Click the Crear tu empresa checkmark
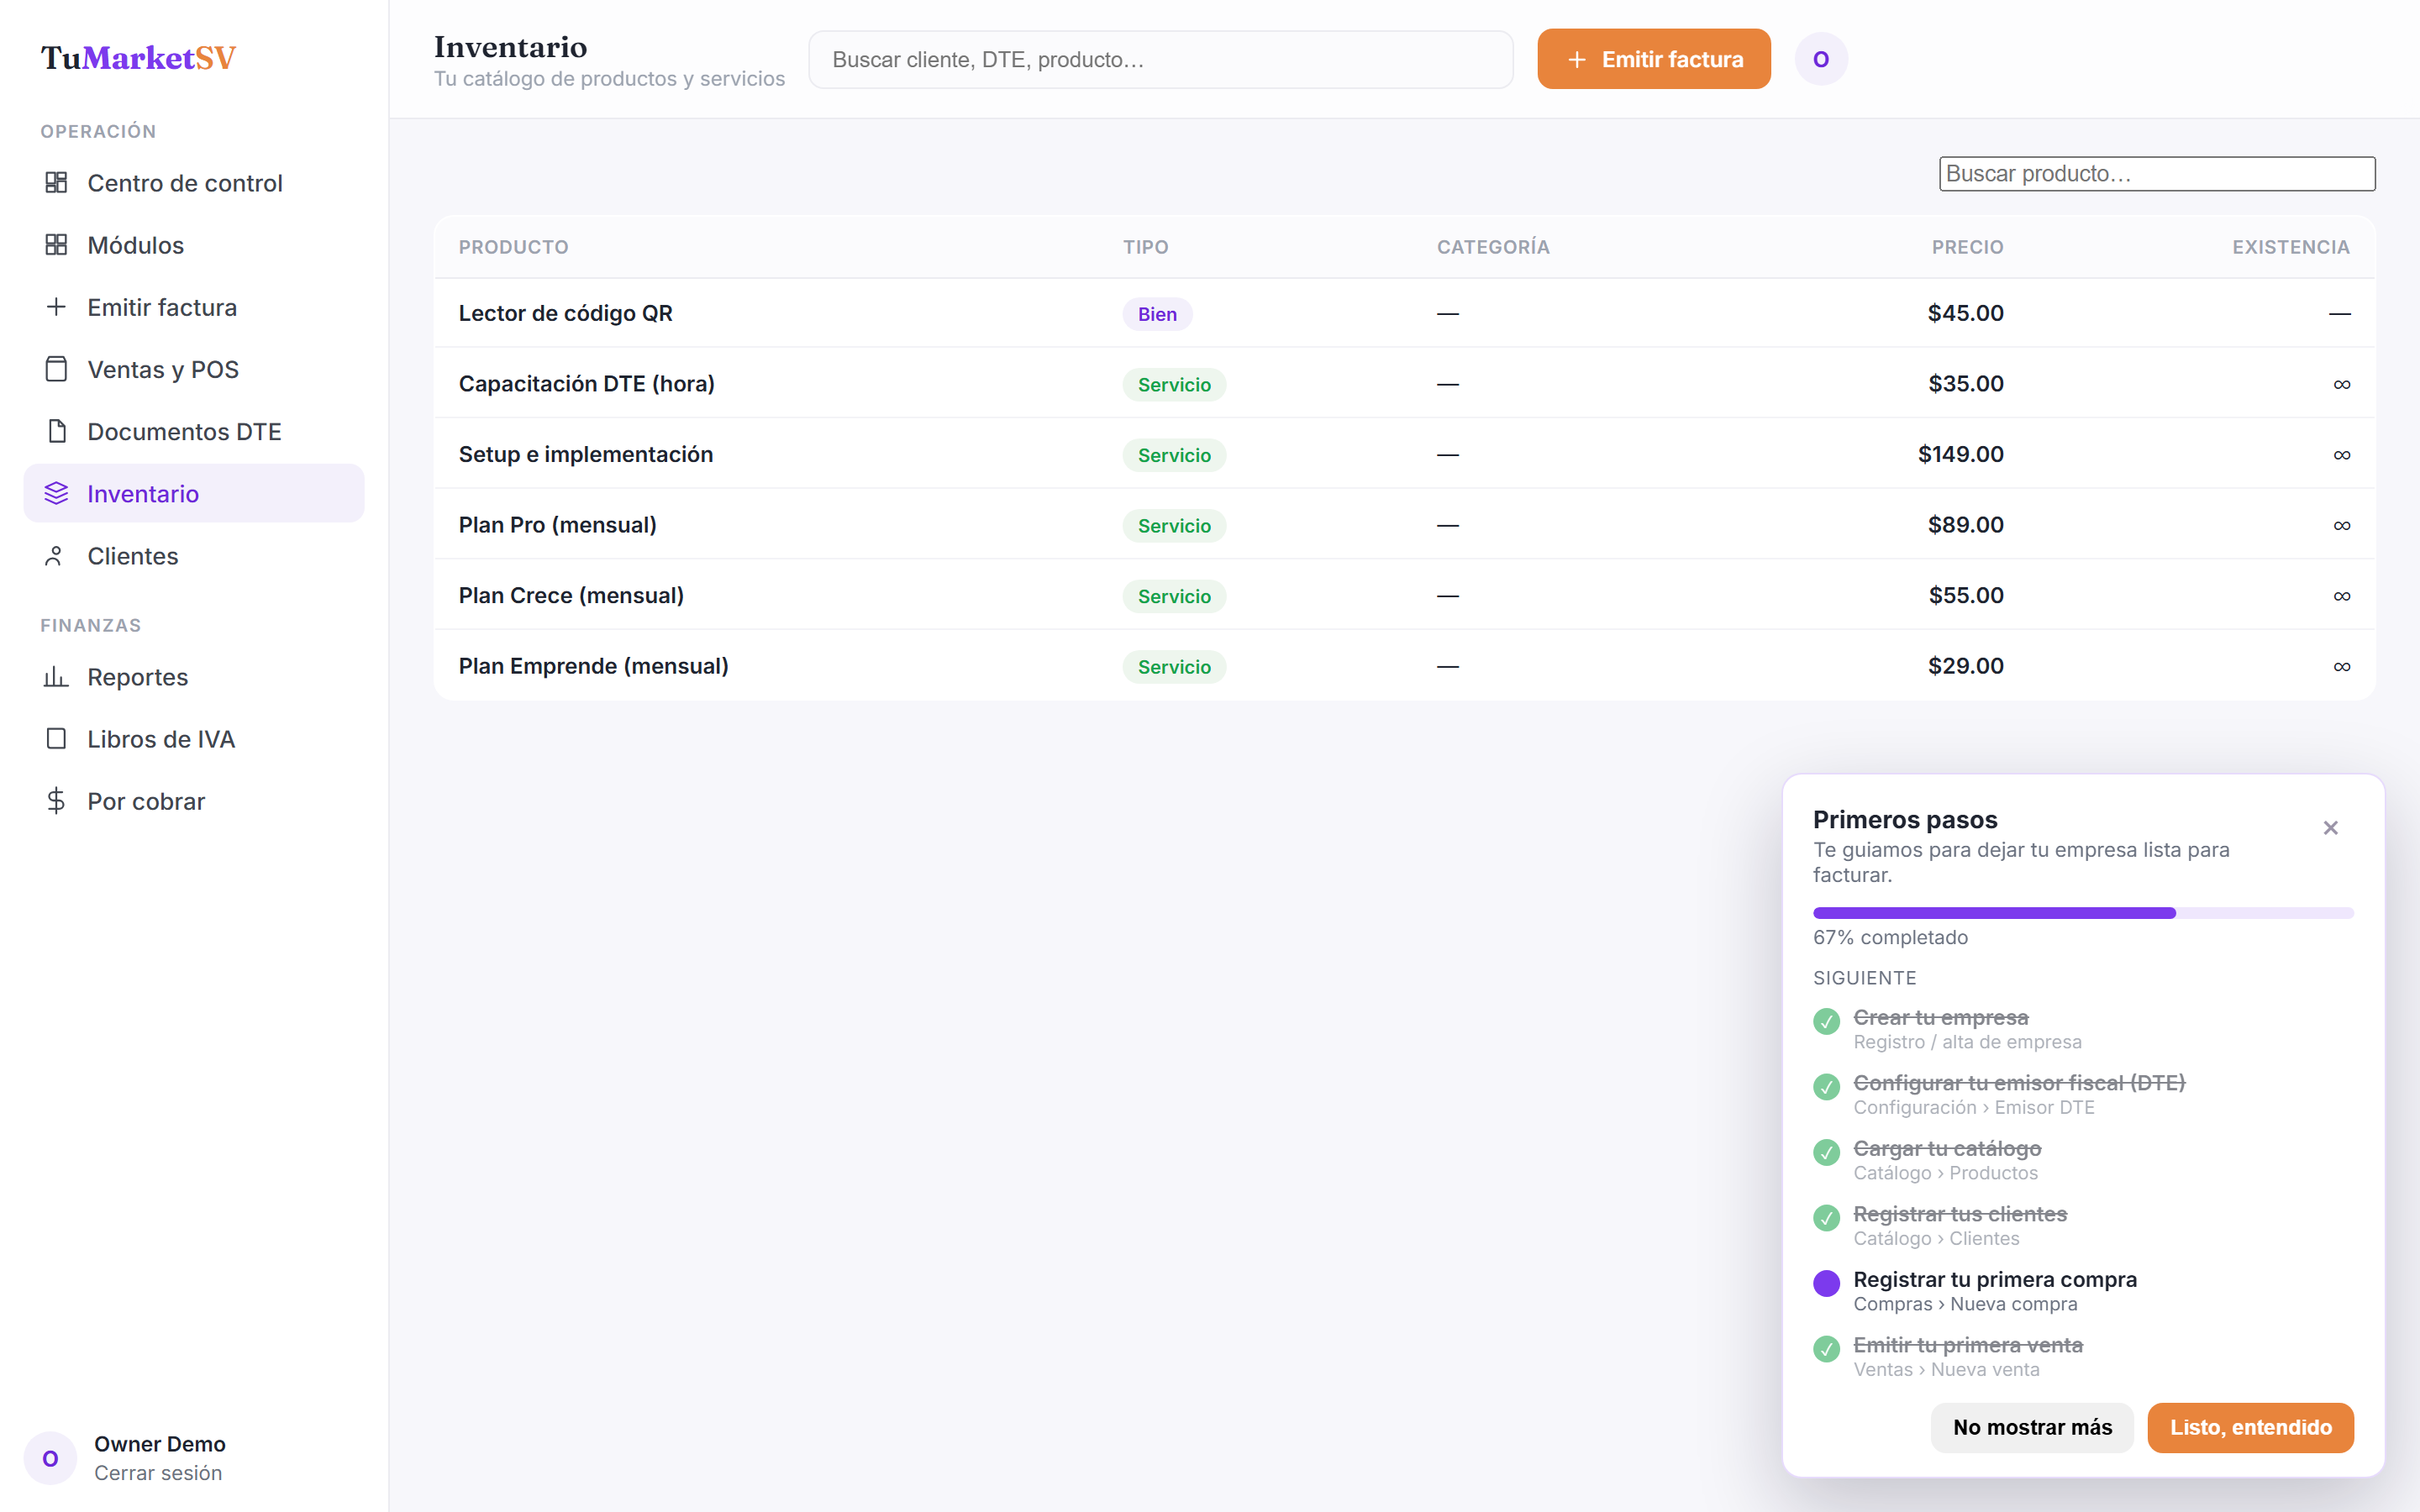This screenshot has height=1512, width=2420. coord(1826,1021)
